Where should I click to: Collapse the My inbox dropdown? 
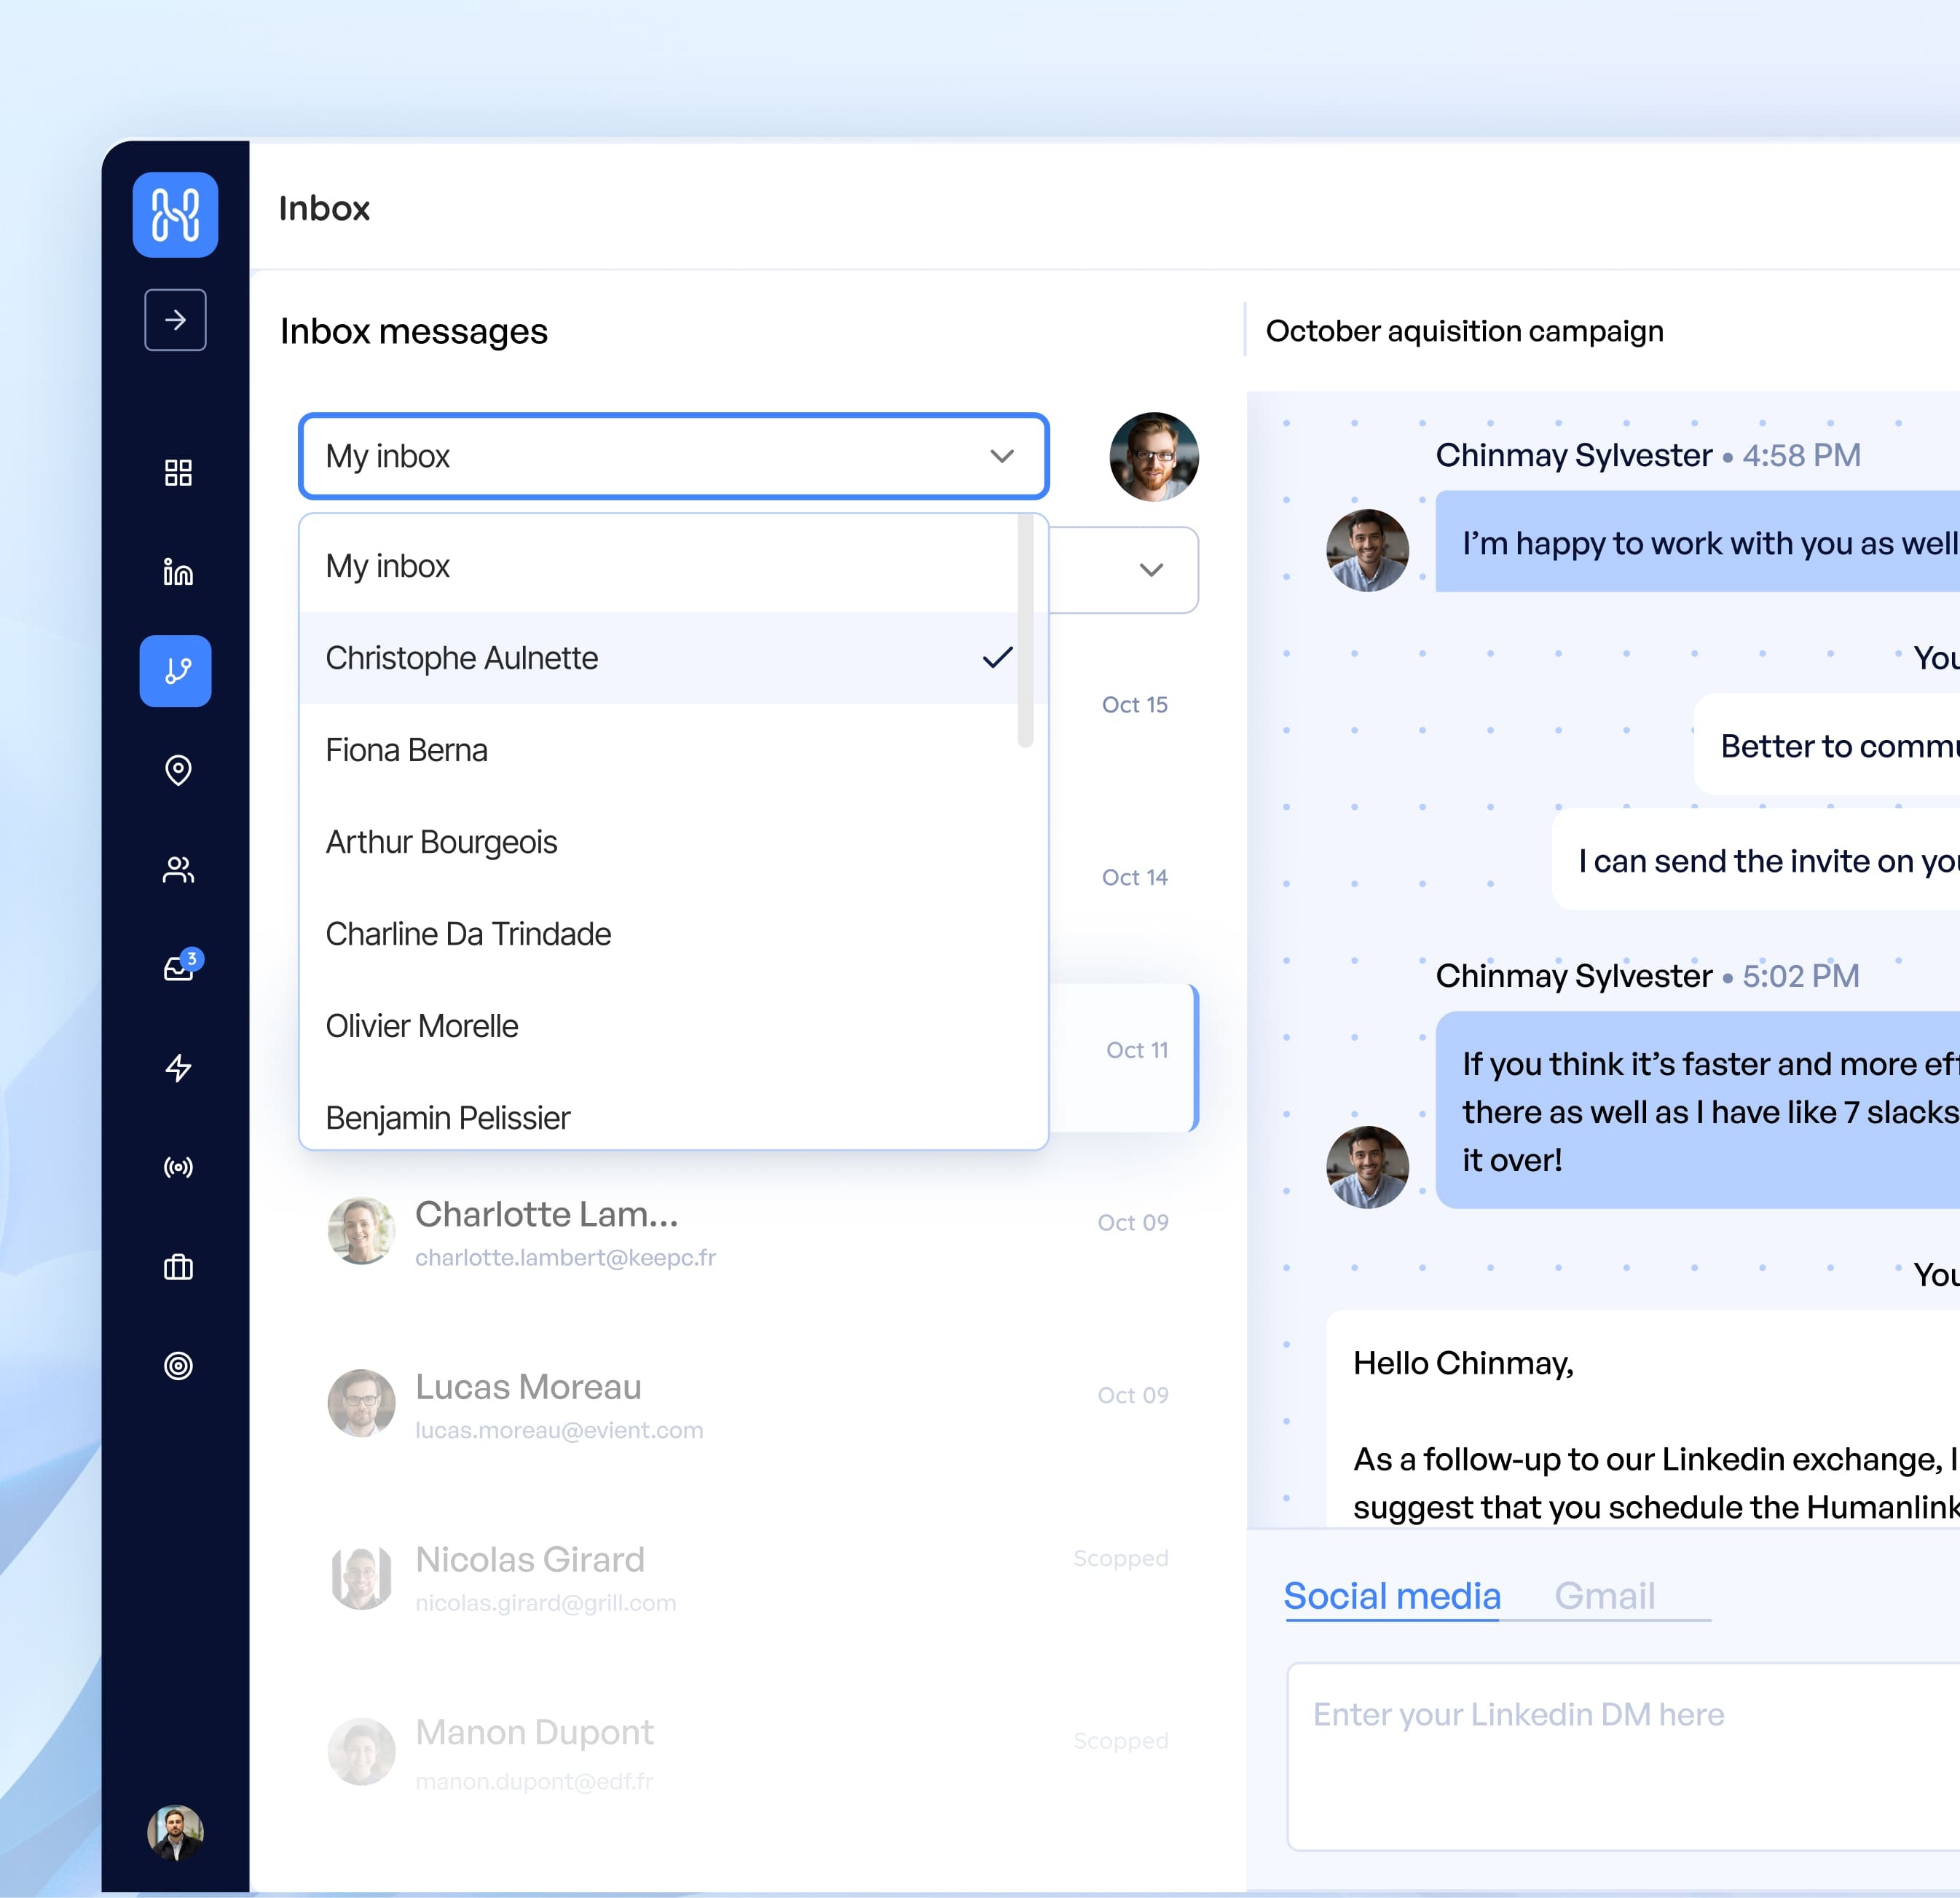1001,456
